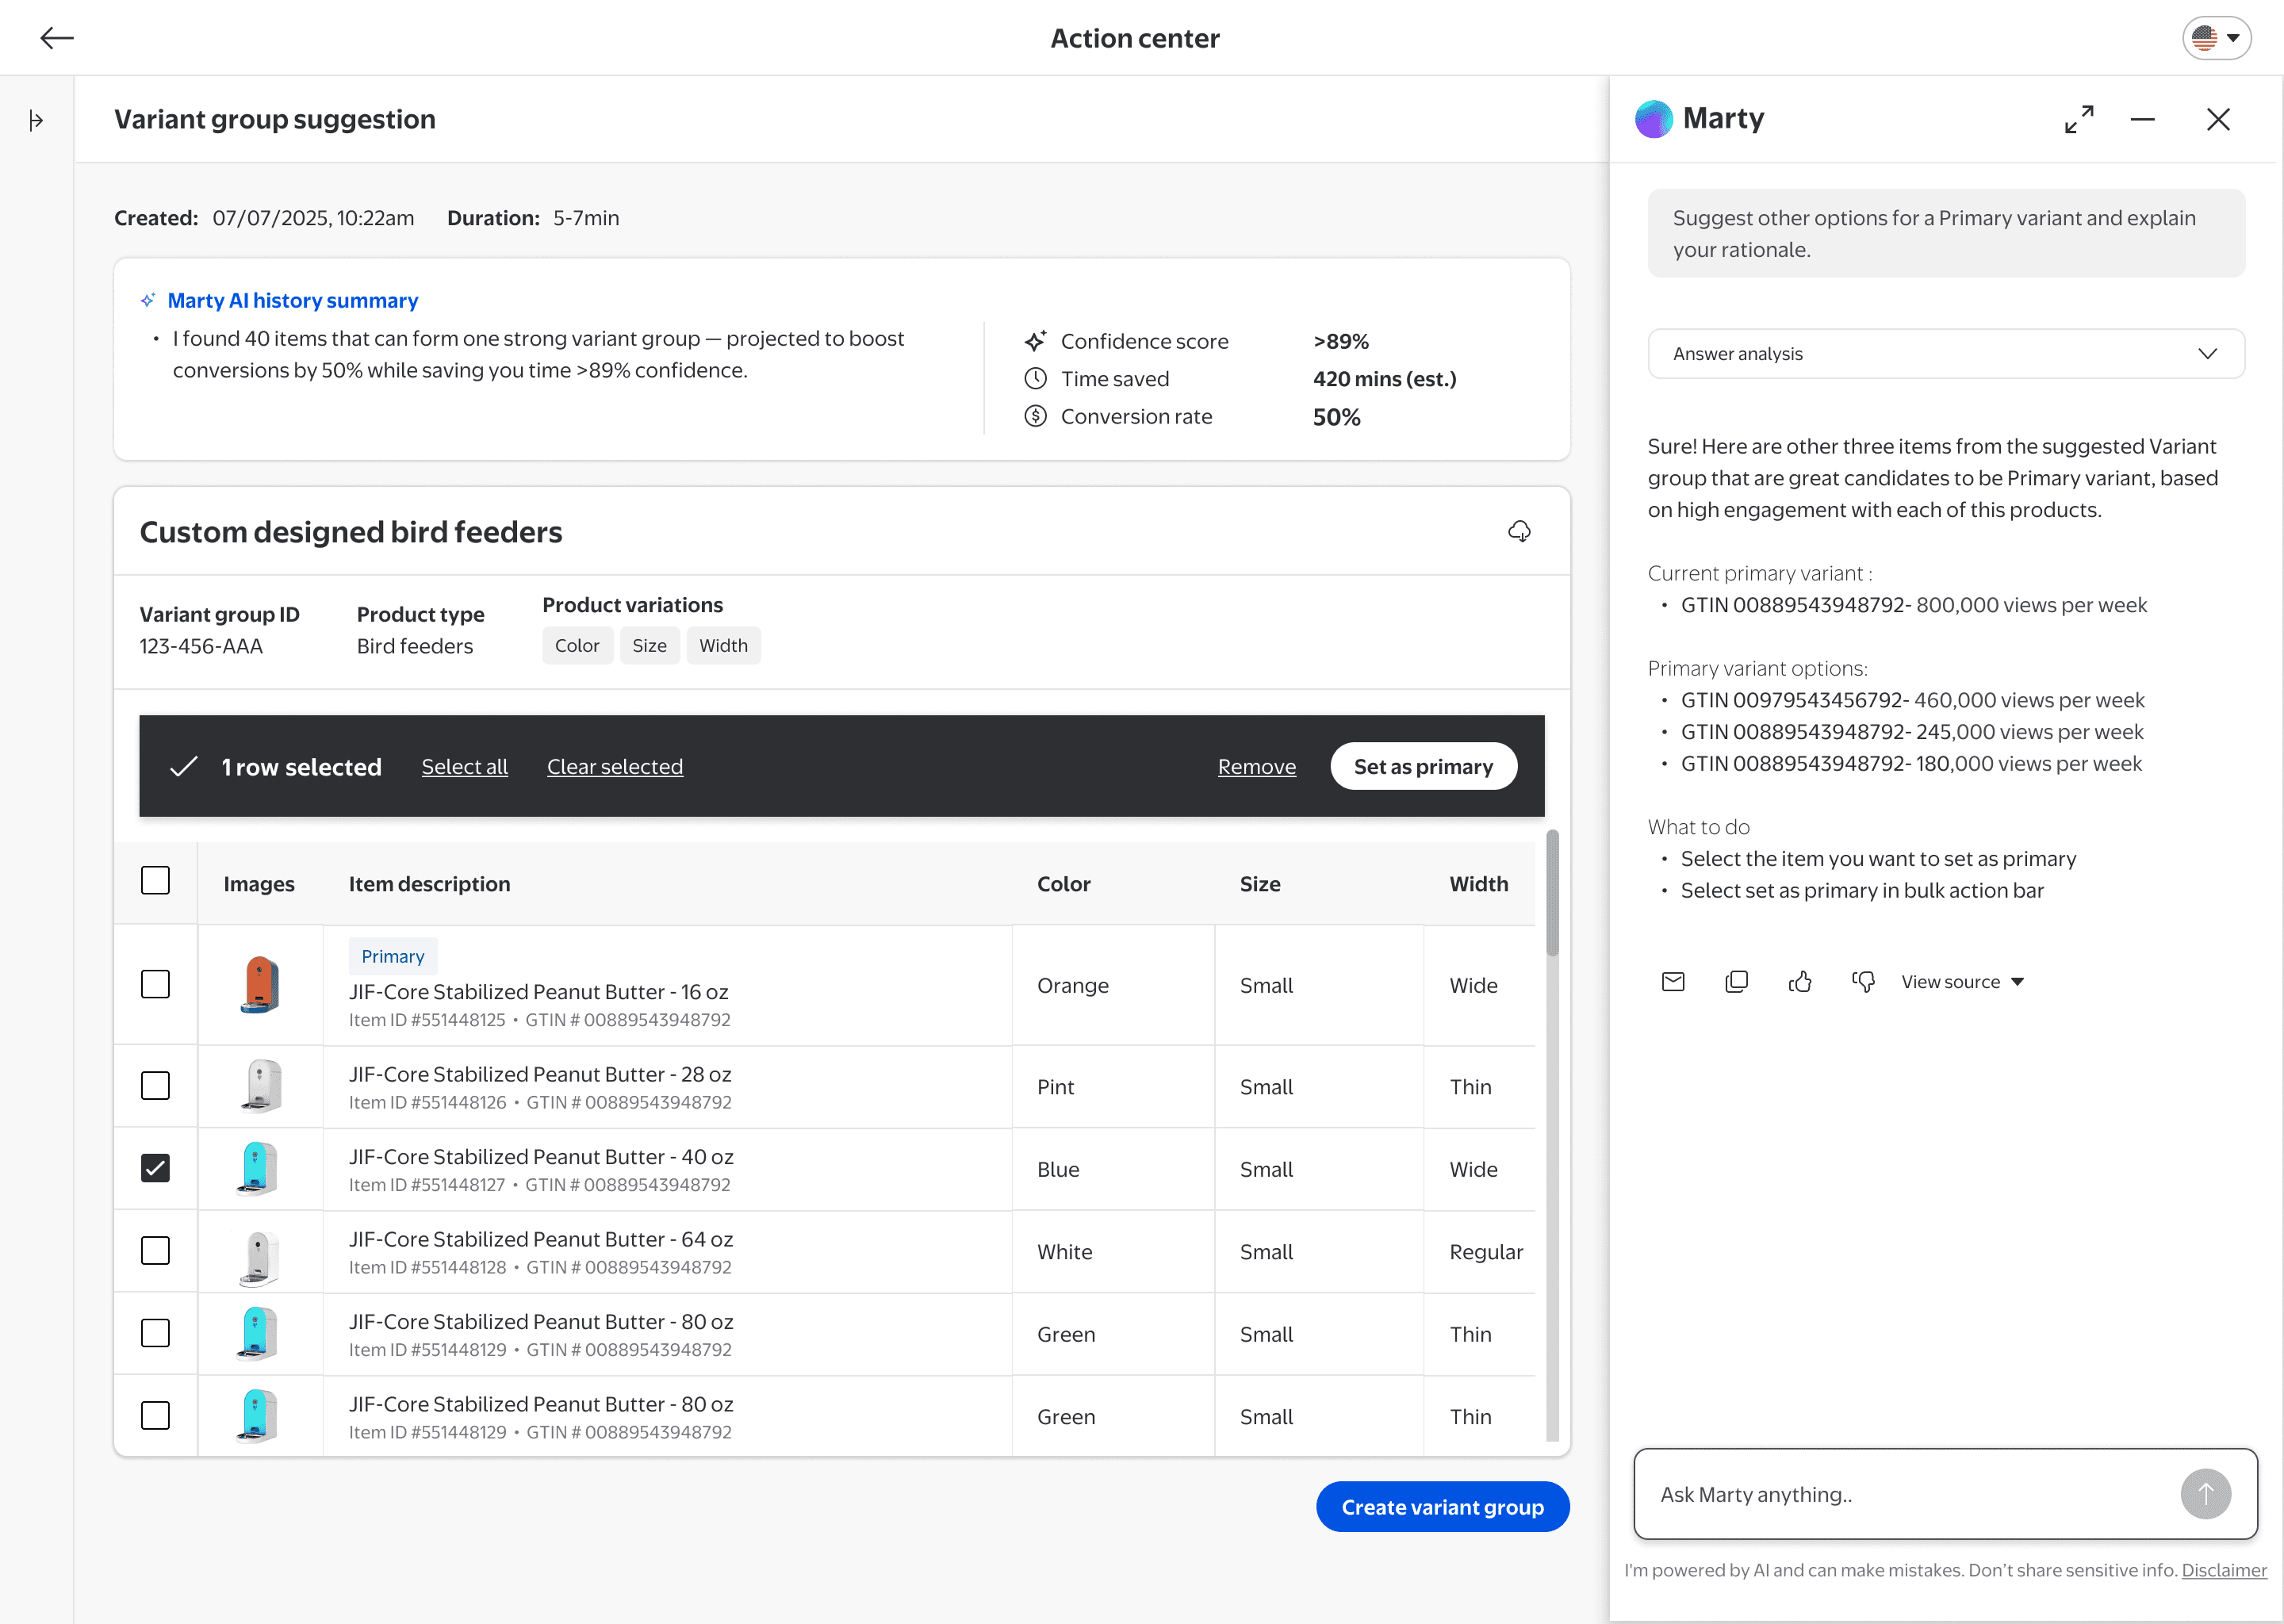This screenshot has width=2284, height=1624.
Task: Click the 28 oz white feeder thumbnail
Action: point(261,1086)
